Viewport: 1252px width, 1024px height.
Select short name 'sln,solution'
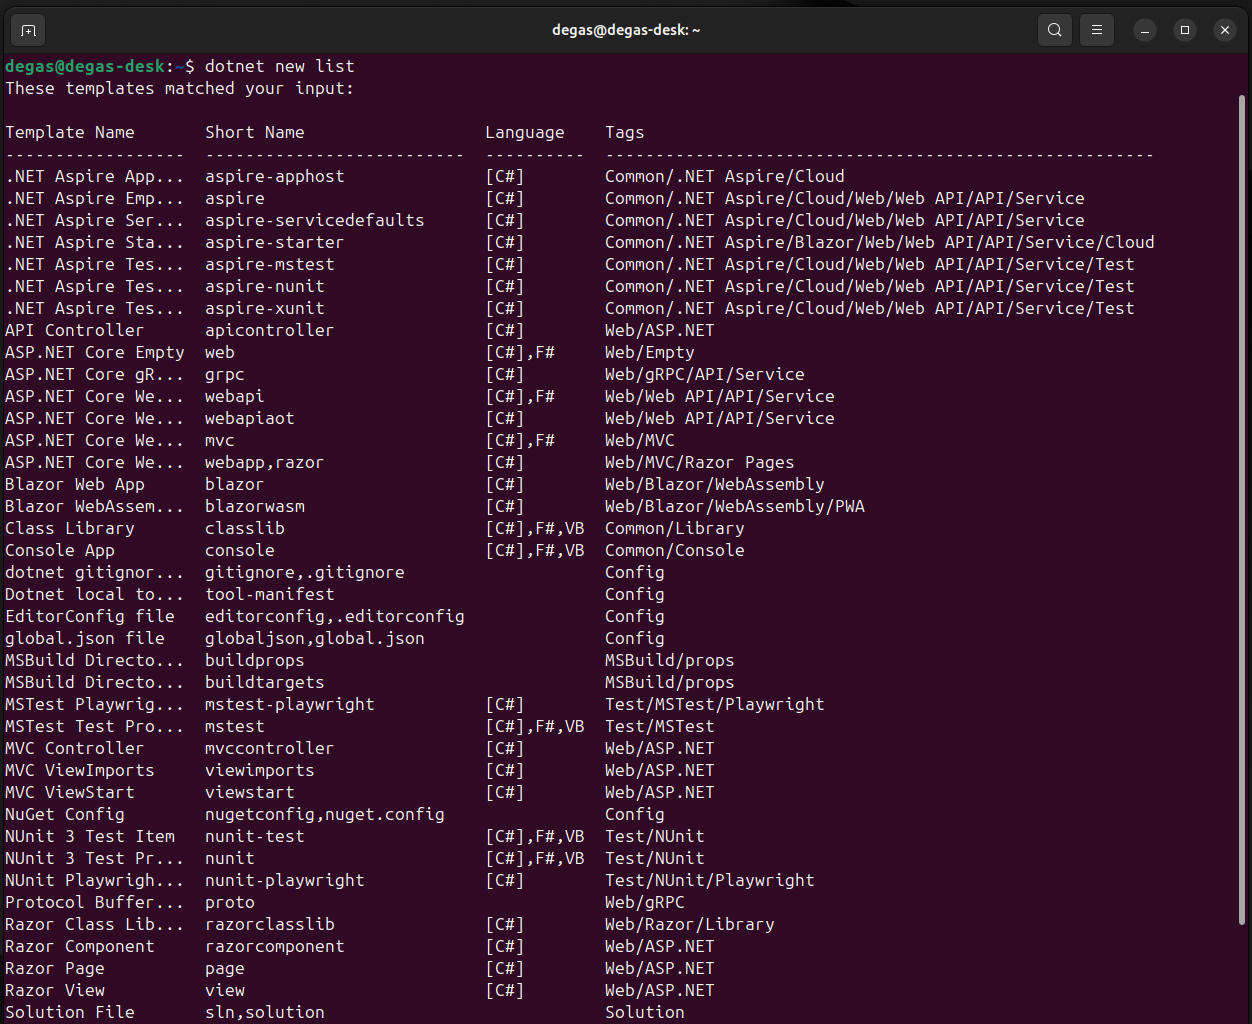point(265,1012)
